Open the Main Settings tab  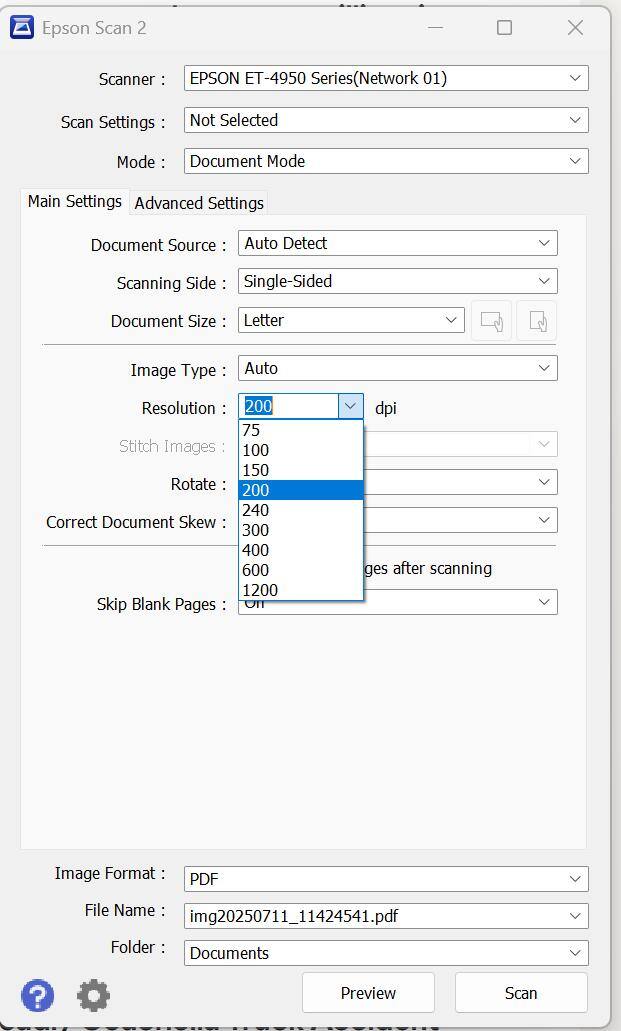coord(74,201)
